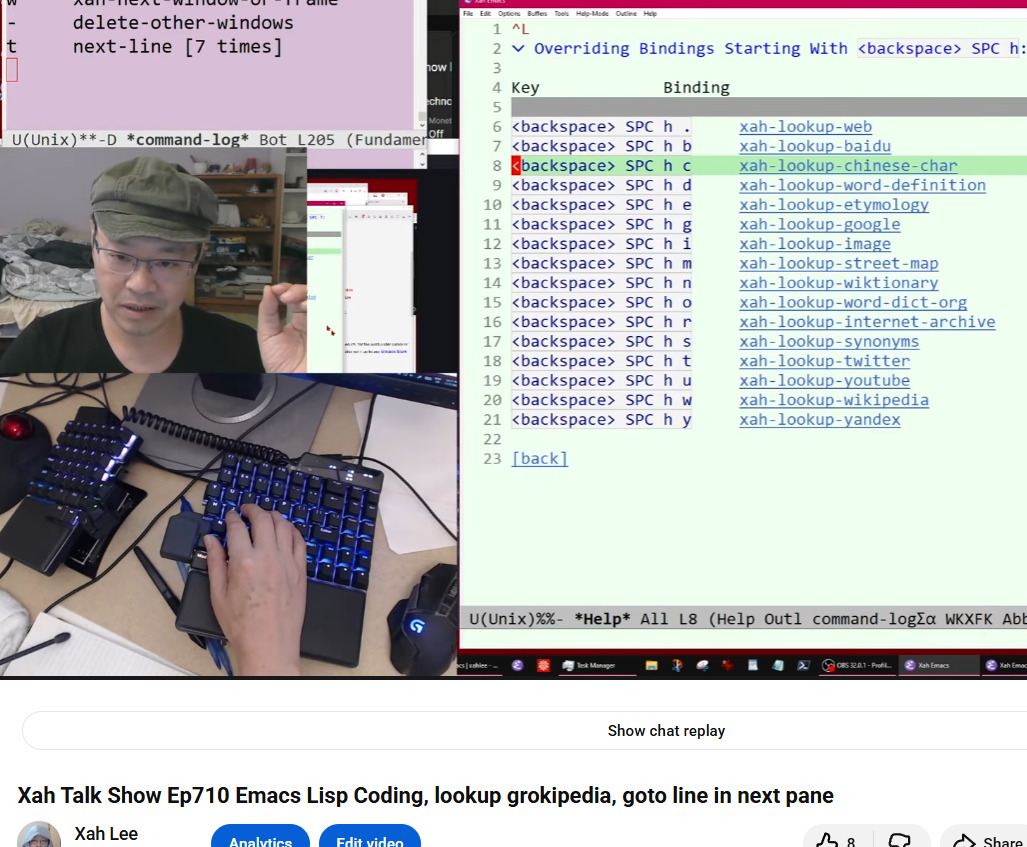Expand the Show chat replay panel

[666, 731]
